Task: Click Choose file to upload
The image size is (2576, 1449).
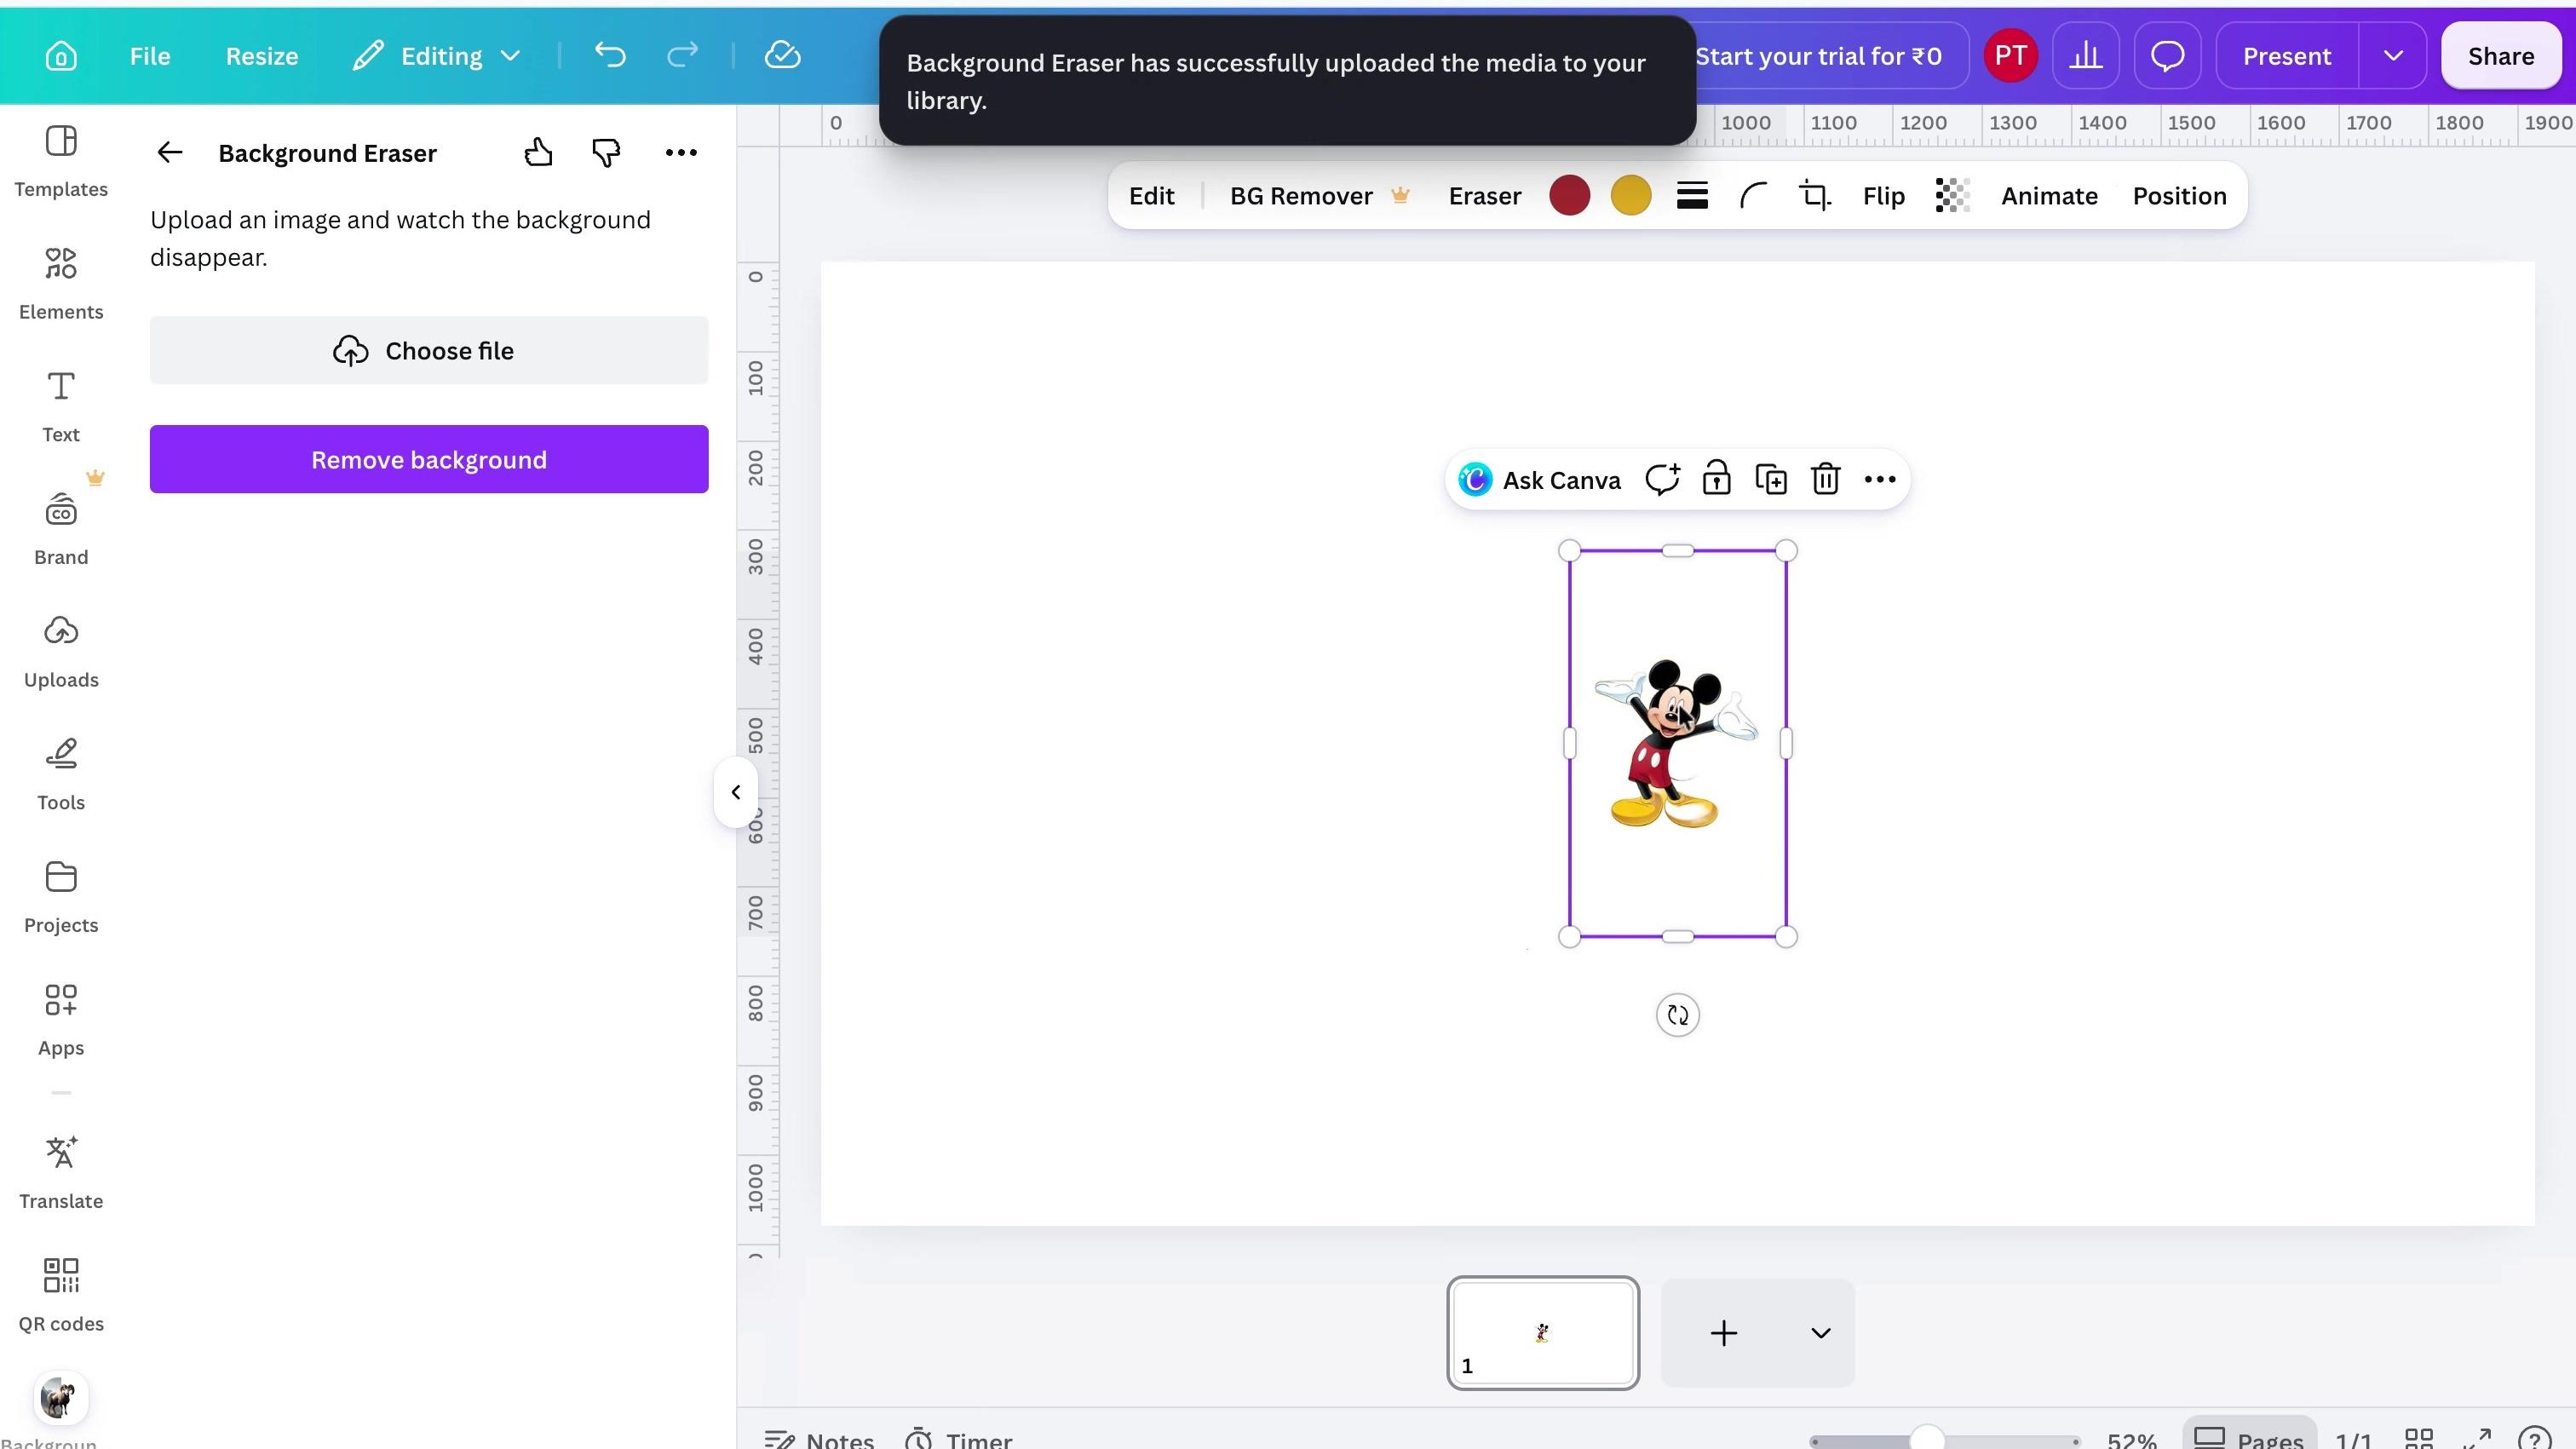Action: (x=429, y=350)
